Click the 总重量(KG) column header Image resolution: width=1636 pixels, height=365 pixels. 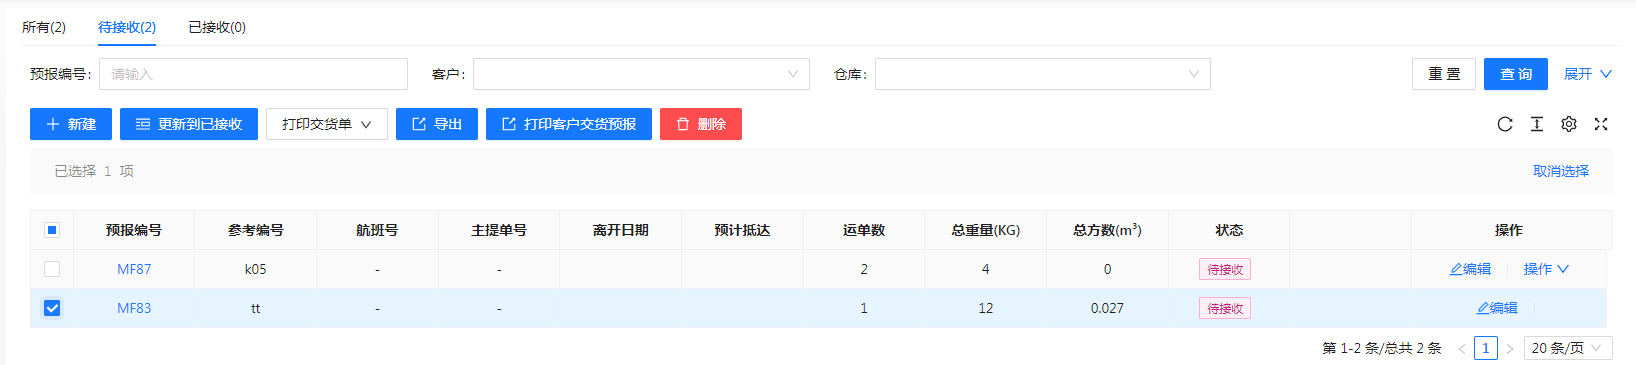coord(986,230)
